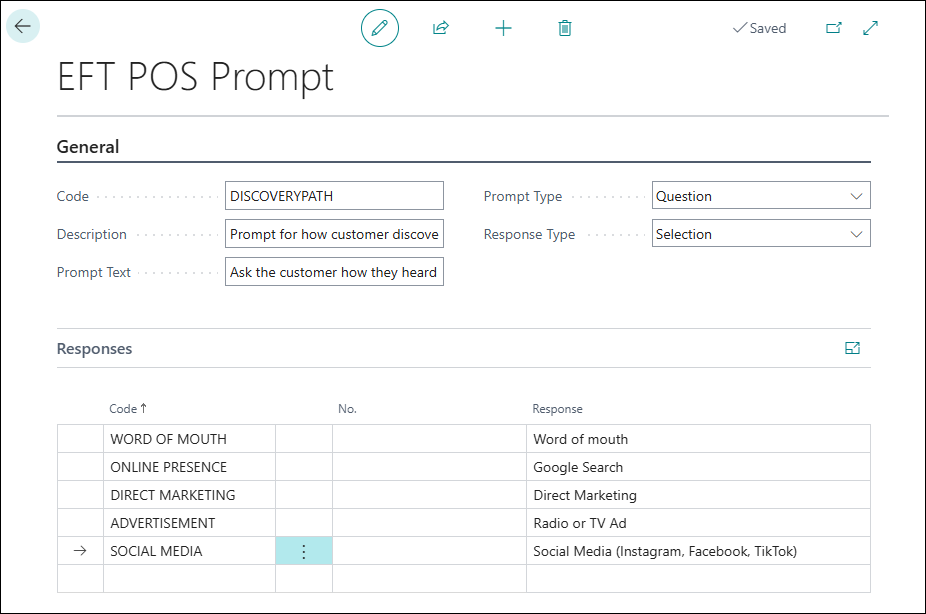Image resolution: width=926 pixels, height=614 pixels.
Task: Click the Direct Marketing response cell
Action: click(x=698, y=495)
